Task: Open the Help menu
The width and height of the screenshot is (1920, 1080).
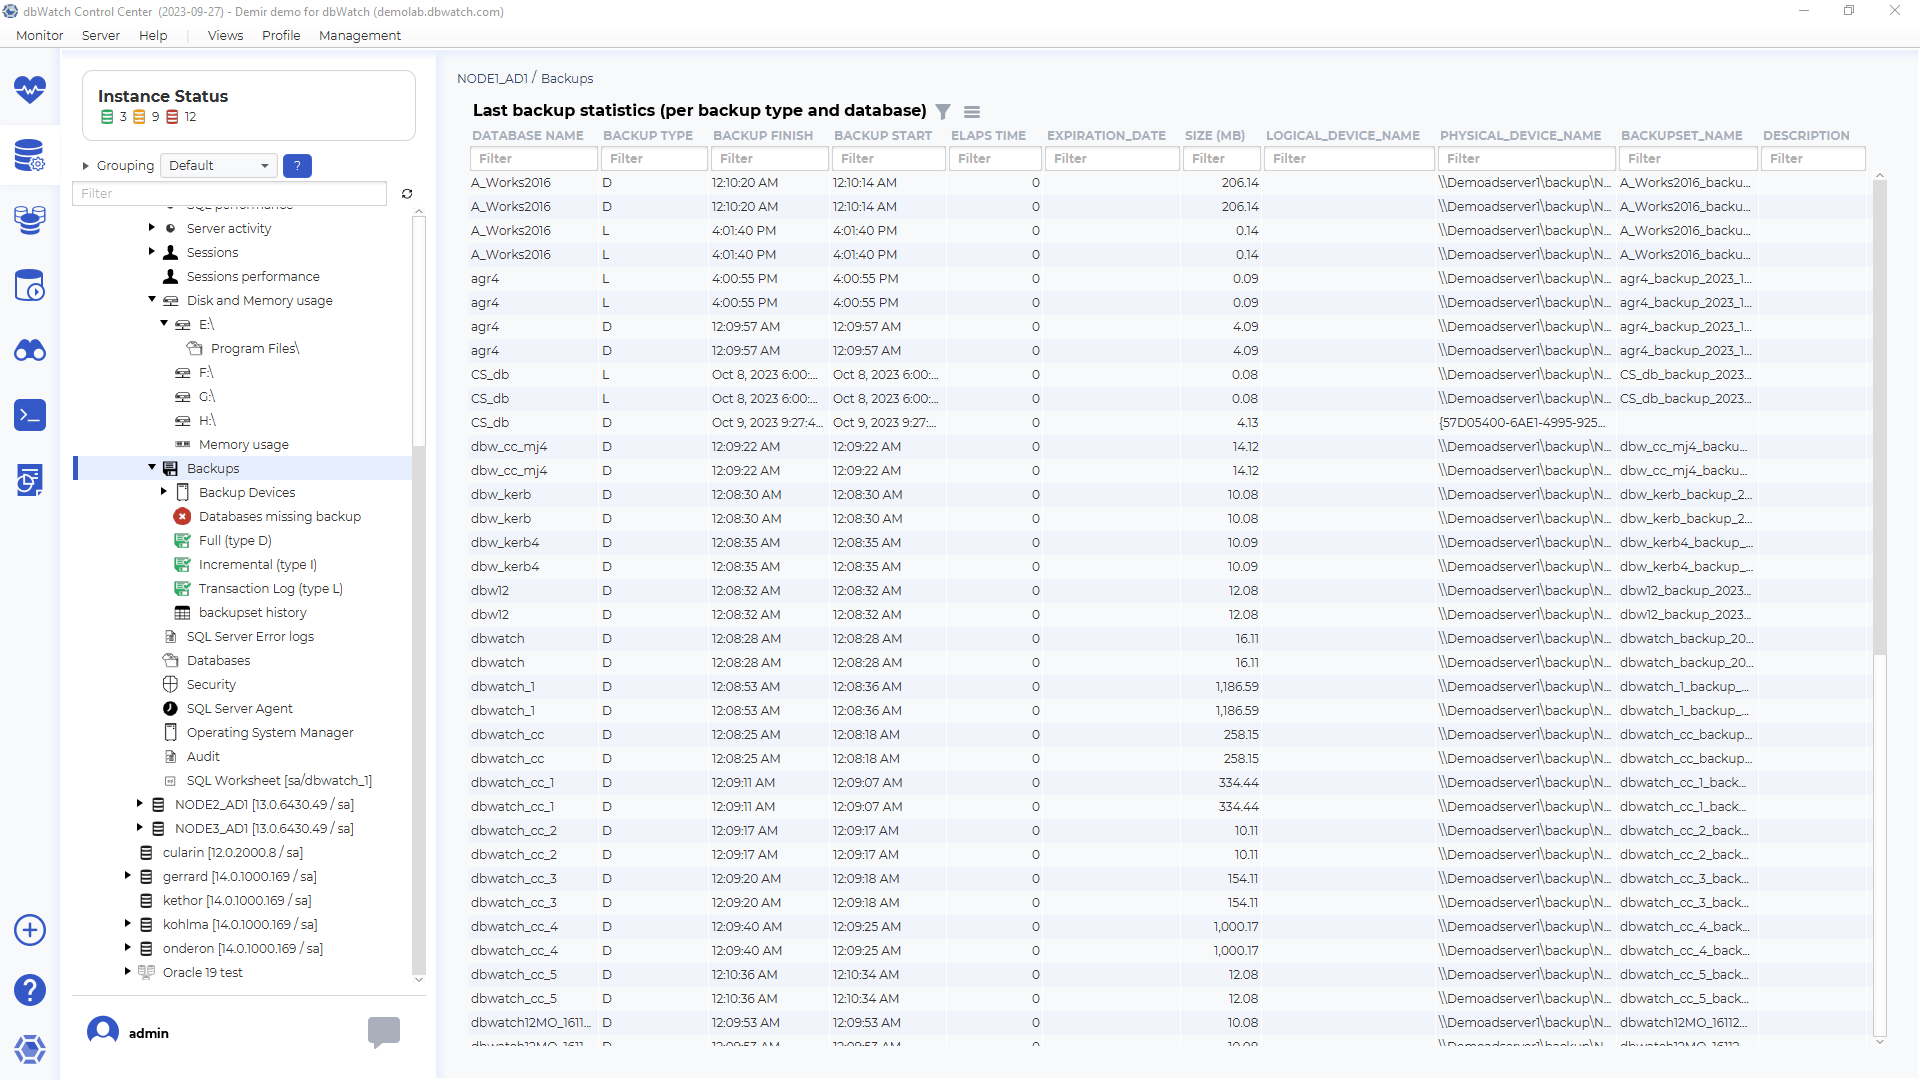Action: point(153,35)
